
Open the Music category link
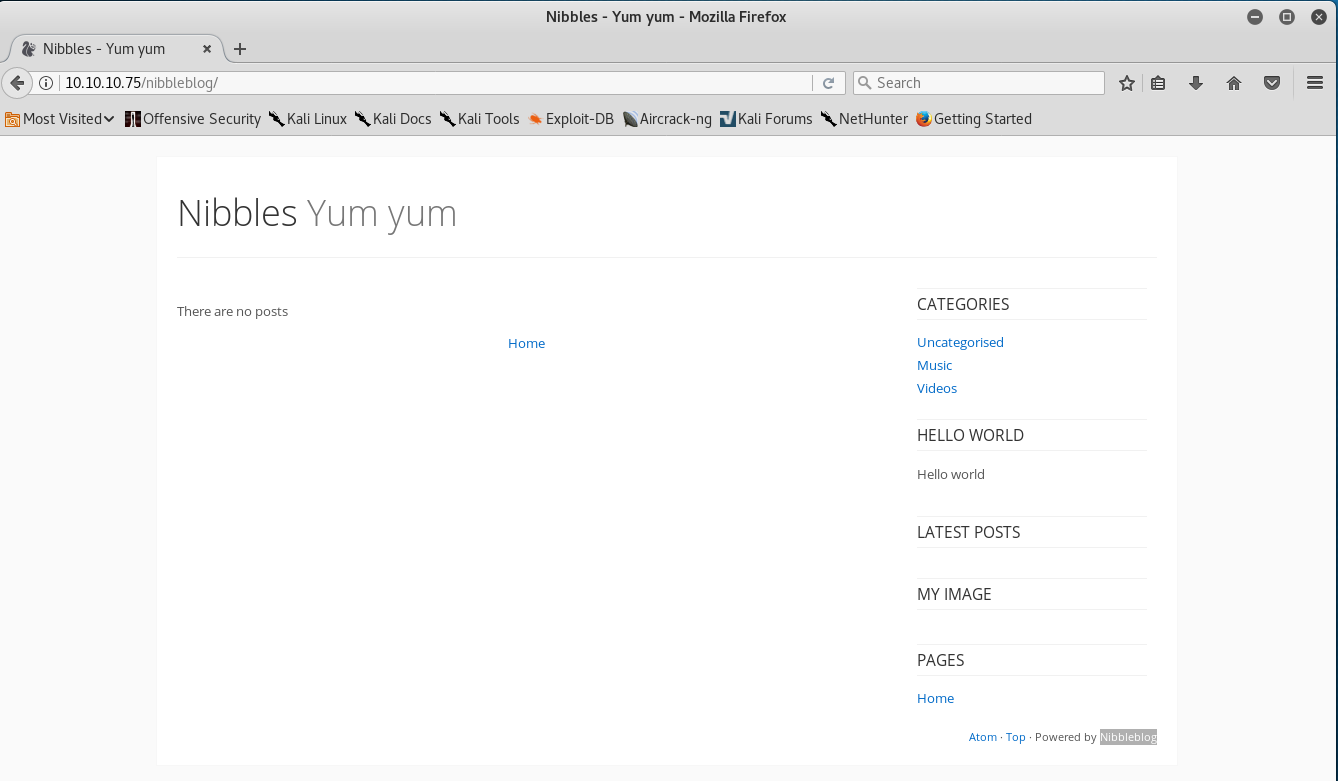pyautogui.click(x=934, y=365)
